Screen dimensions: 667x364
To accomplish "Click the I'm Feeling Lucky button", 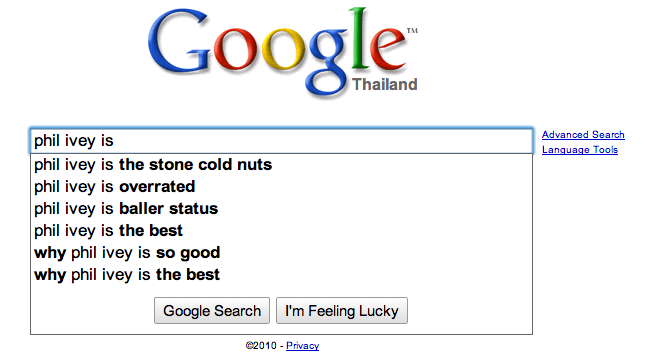I will click(x=342, y=311).
